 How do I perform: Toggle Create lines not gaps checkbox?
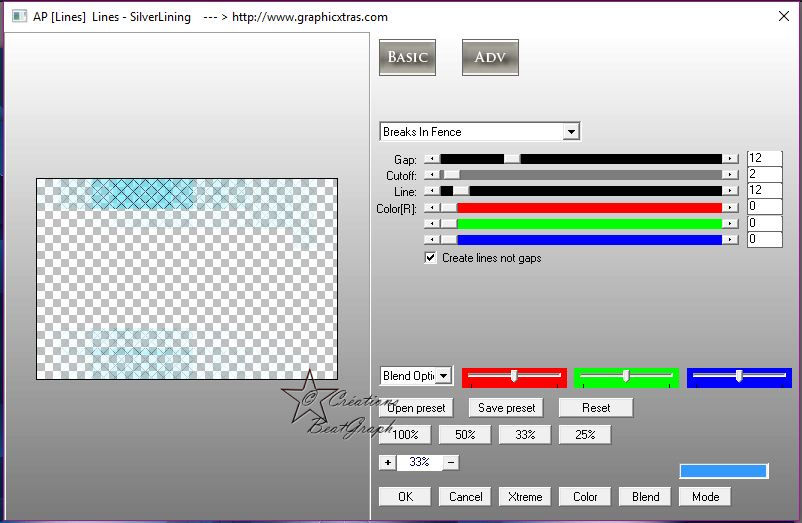point(431,258)
